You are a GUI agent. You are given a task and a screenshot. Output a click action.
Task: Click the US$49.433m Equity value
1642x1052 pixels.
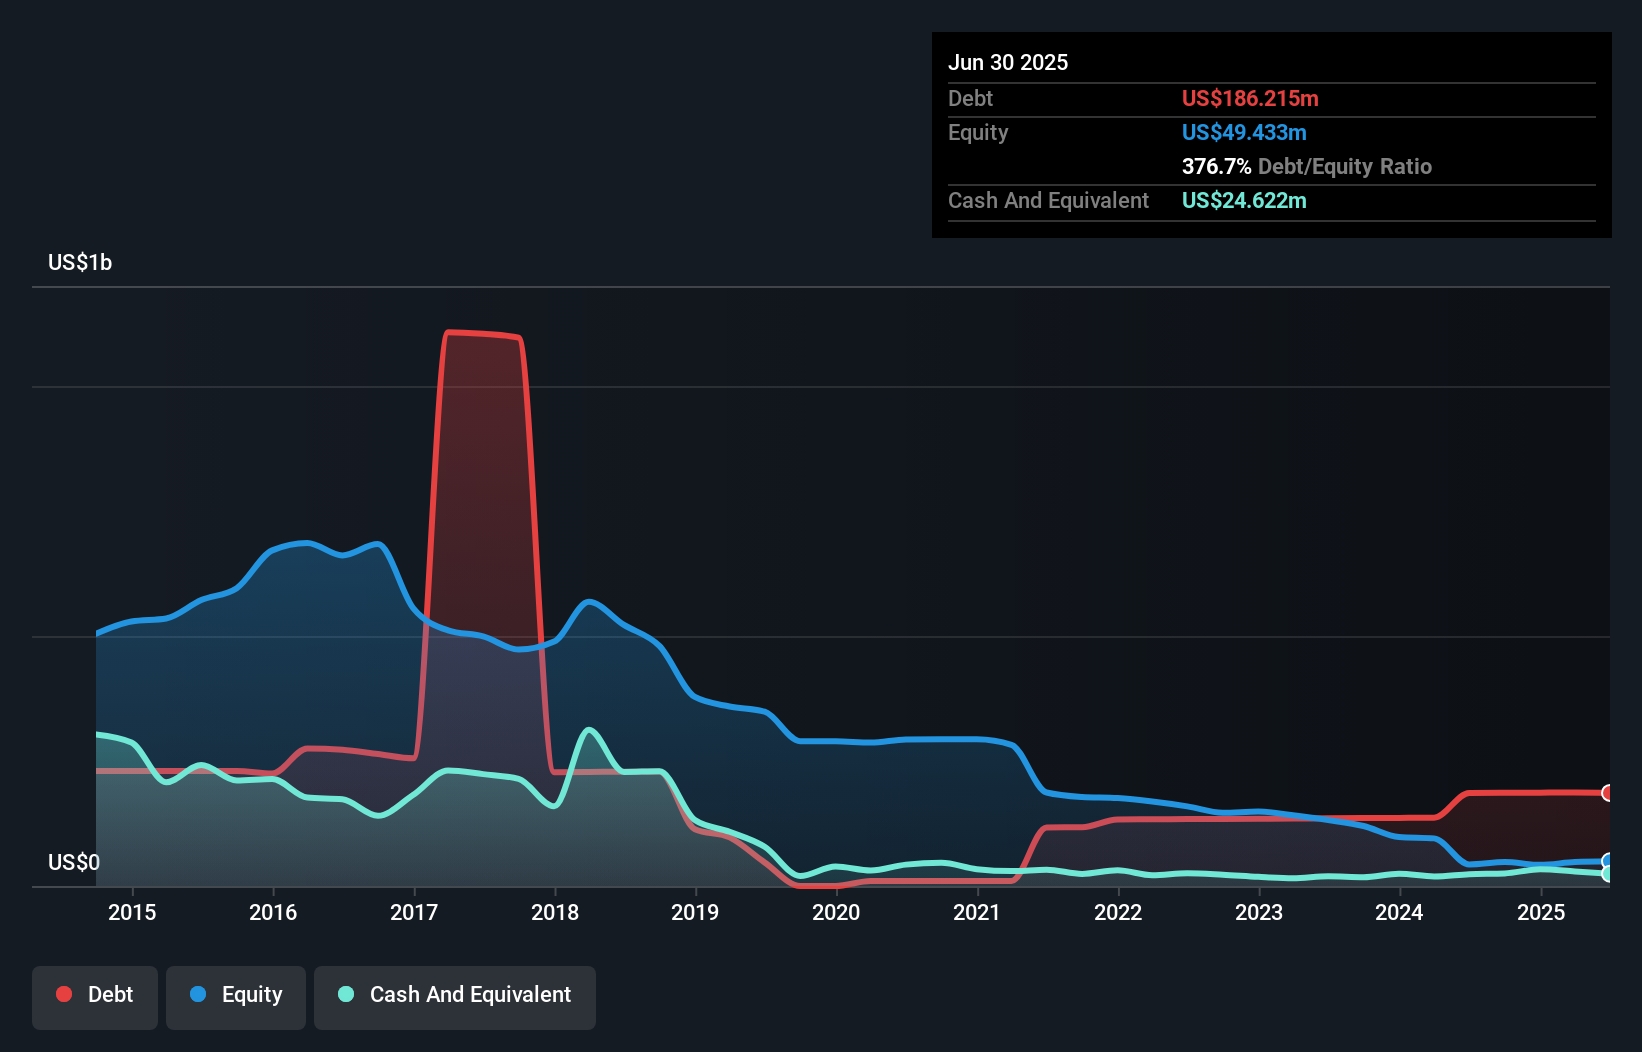tap(1244, 132)
